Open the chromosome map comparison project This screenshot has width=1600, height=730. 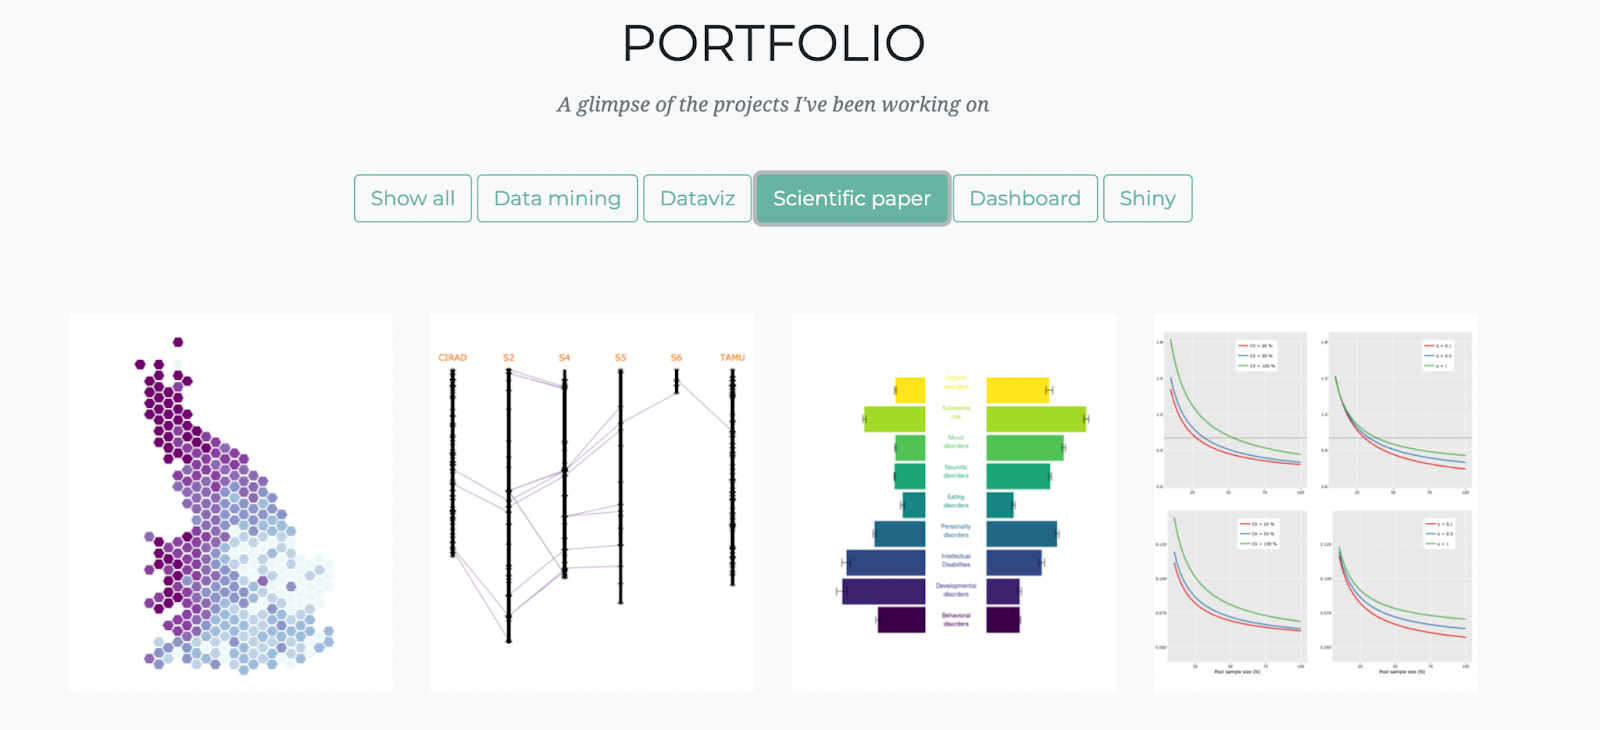pyautogui.click(x=592, y=503)
